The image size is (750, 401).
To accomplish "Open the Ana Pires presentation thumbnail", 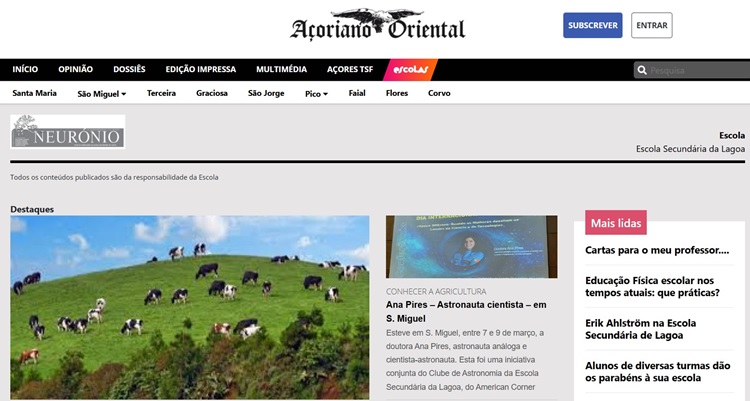I will 472,246.
